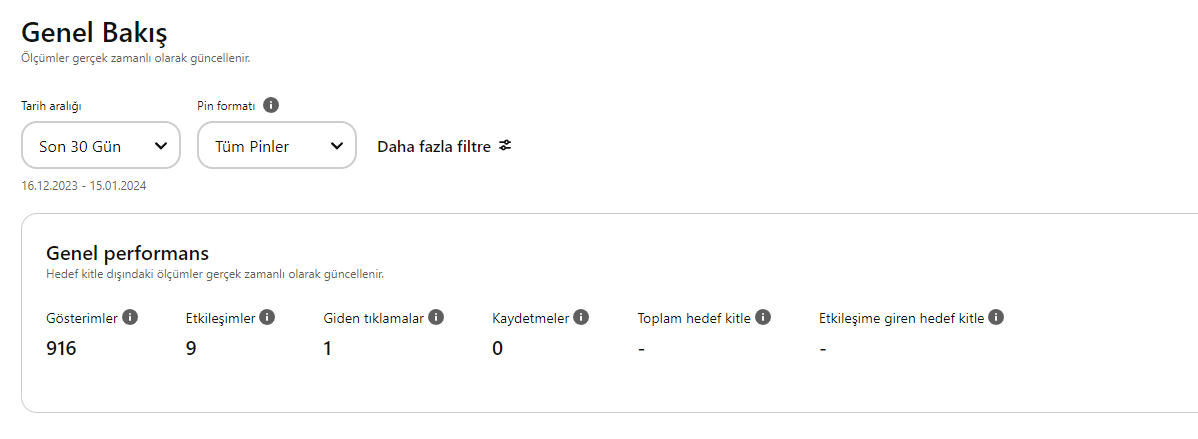Screen dimensions: 1198x439
Task: Select the Giden tıklamalar metric label
Action: pos(374,318)
